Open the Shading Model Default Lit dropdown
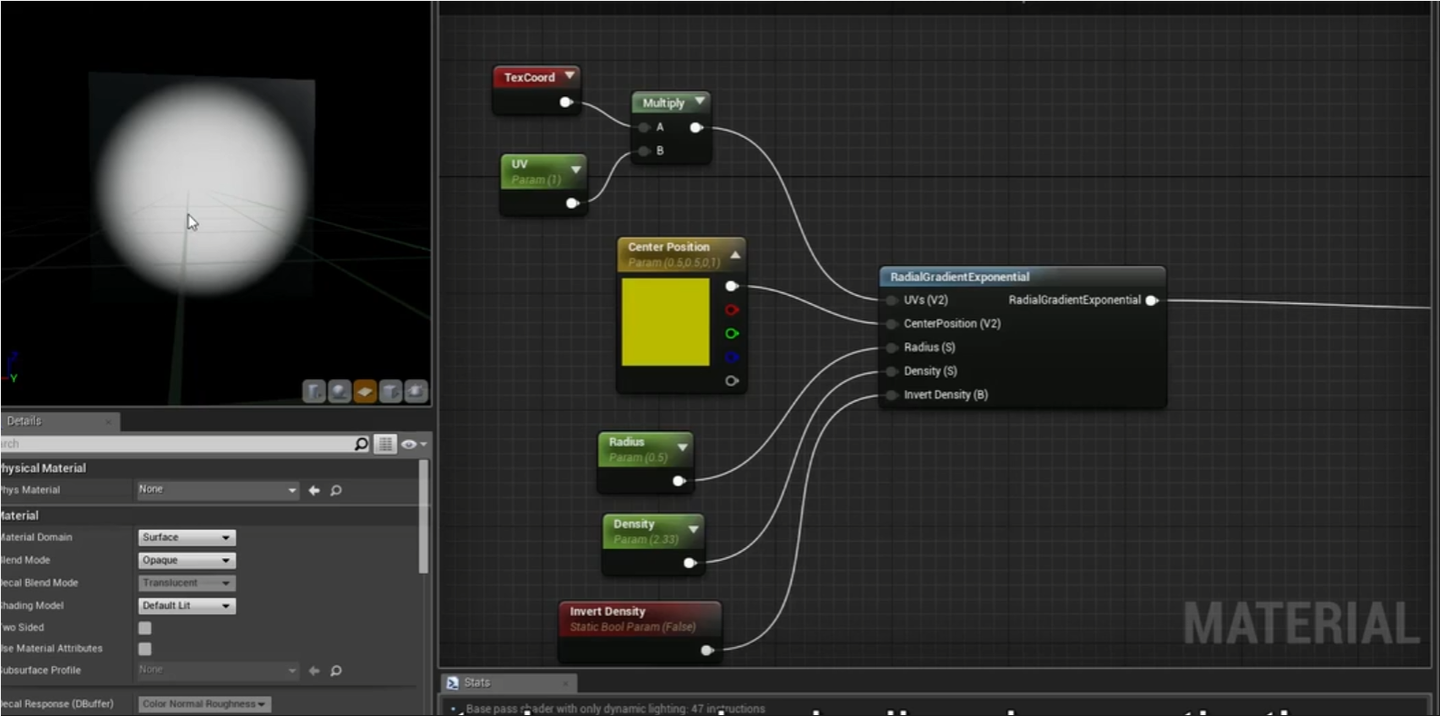This screenshot has width=1440, height=716. 187,606
